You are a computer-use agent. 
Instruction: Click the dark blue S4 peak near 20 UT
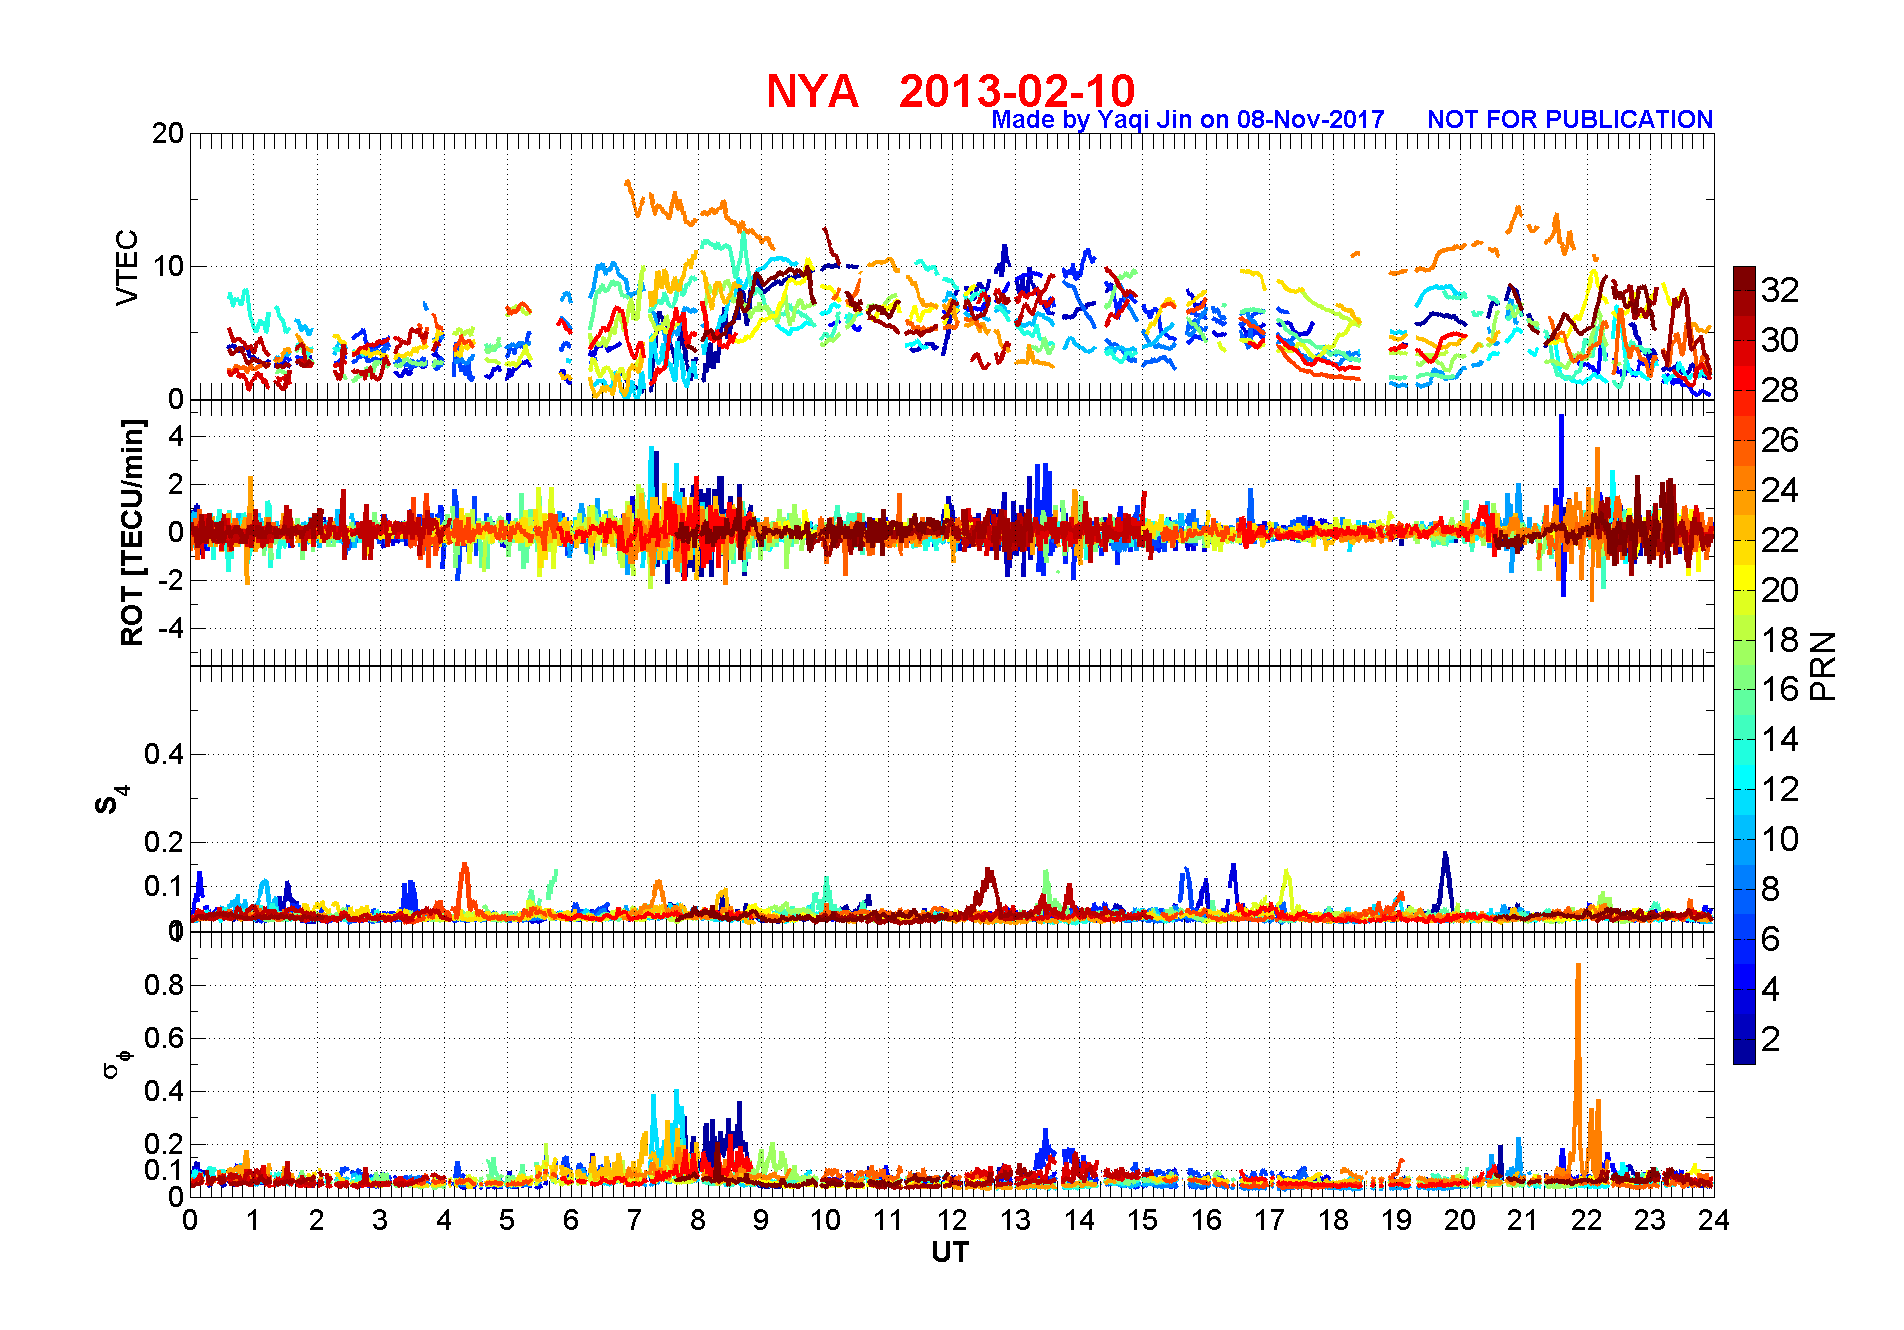coord(1444,880)
